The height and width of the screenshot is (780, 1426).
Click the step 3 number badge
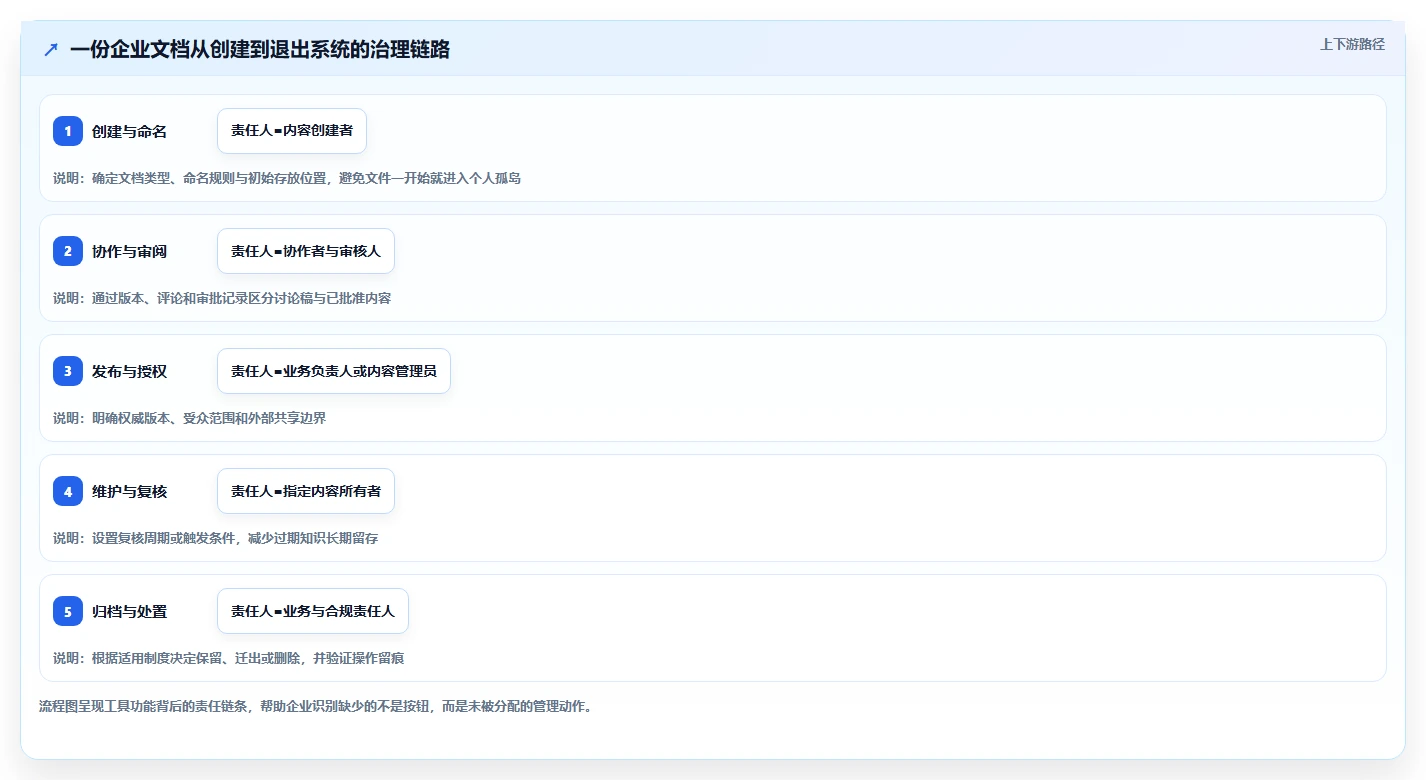click(68, 371)
